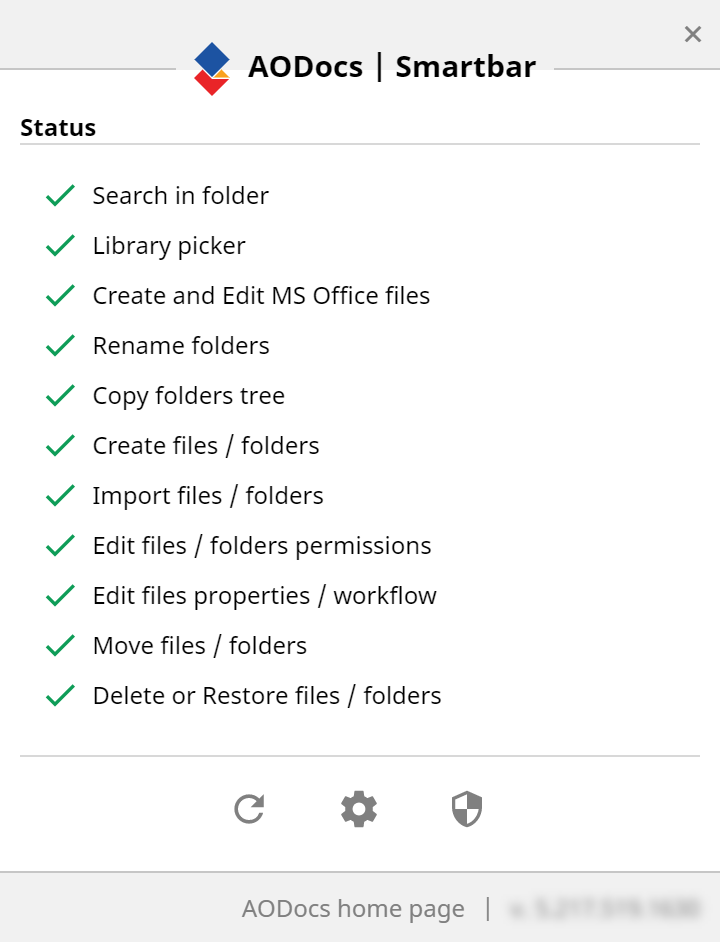720x942 pixels.
Task: Select Edit files properties / workflow entry
Action: click(264, 595)
